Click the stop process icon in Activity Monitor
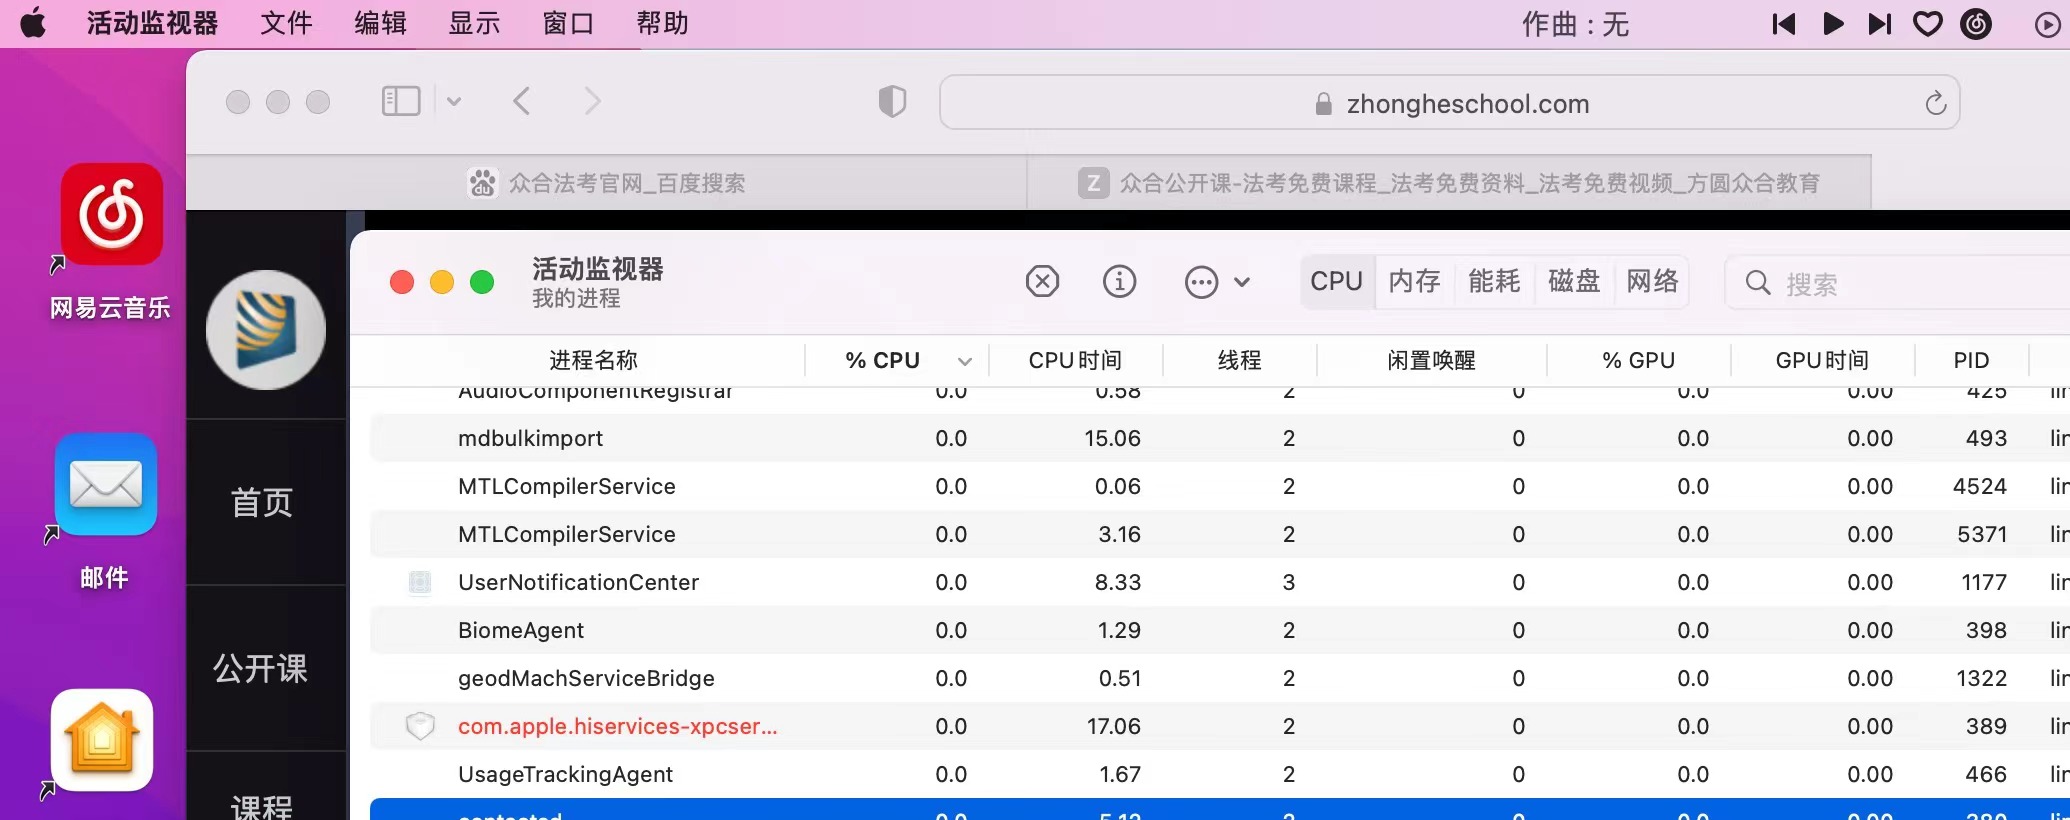This screenshot has height=820, width=2070. click(1042, 282)
